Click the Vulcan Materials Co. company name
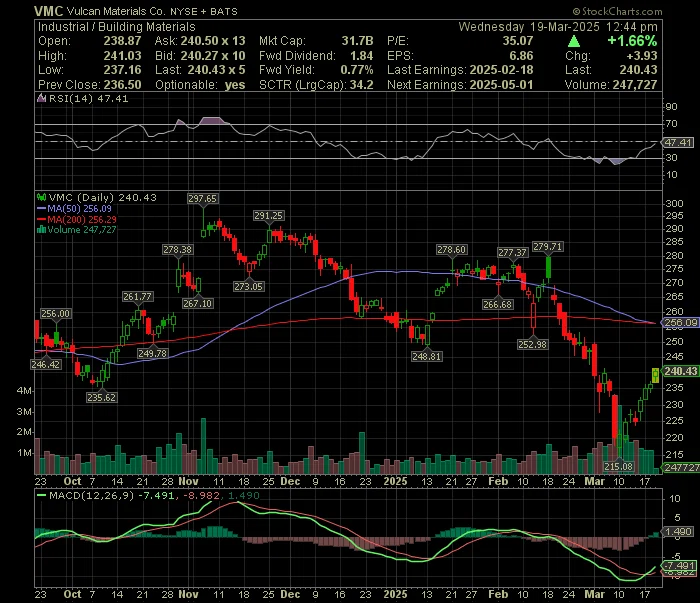 116,12
